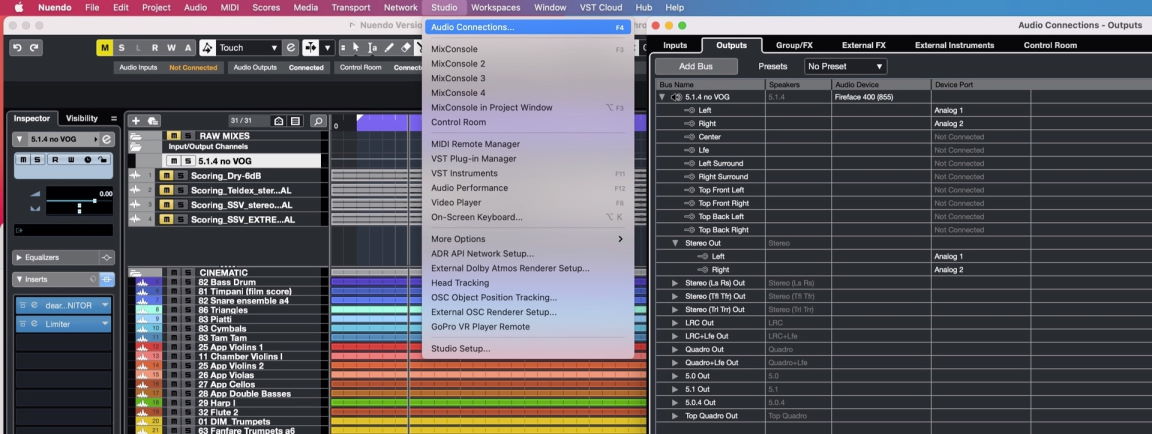Click the Undo arrow in the toolbar
Viewport: 1152px width, 434px height.
pos(17,48)
